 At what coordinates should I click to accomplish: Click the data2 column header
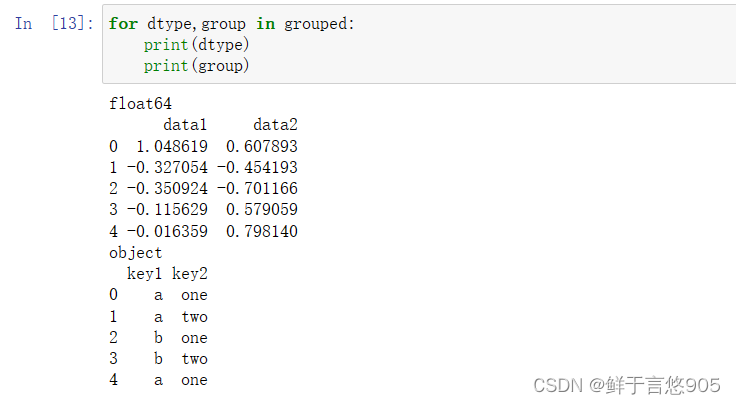275,125
